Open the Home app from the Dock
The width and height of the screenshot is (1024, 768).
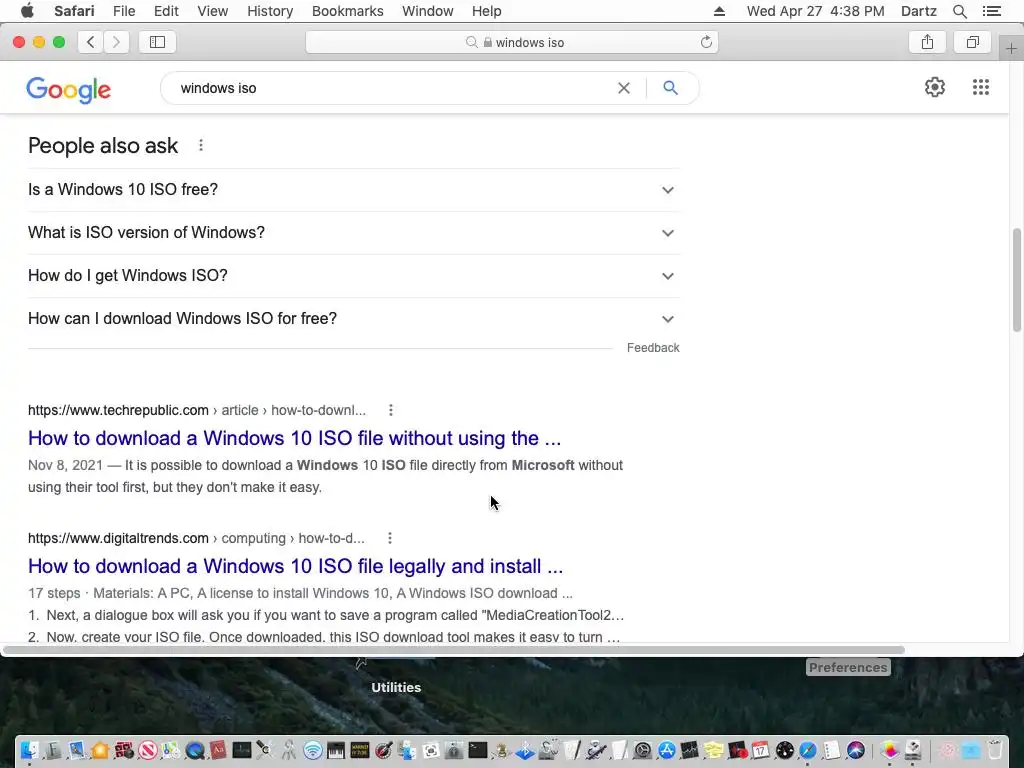point(100,750)
